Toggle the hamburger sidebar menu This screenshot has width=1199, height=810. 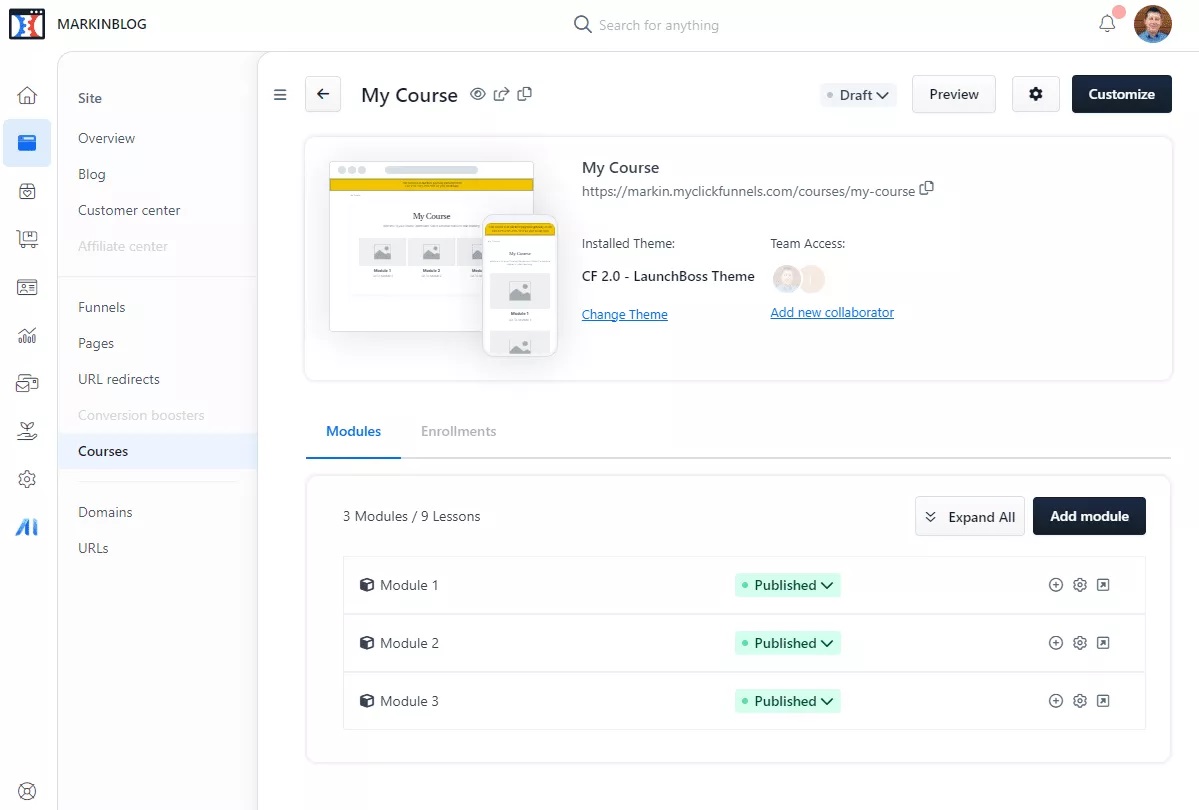(x=280, y=95)
